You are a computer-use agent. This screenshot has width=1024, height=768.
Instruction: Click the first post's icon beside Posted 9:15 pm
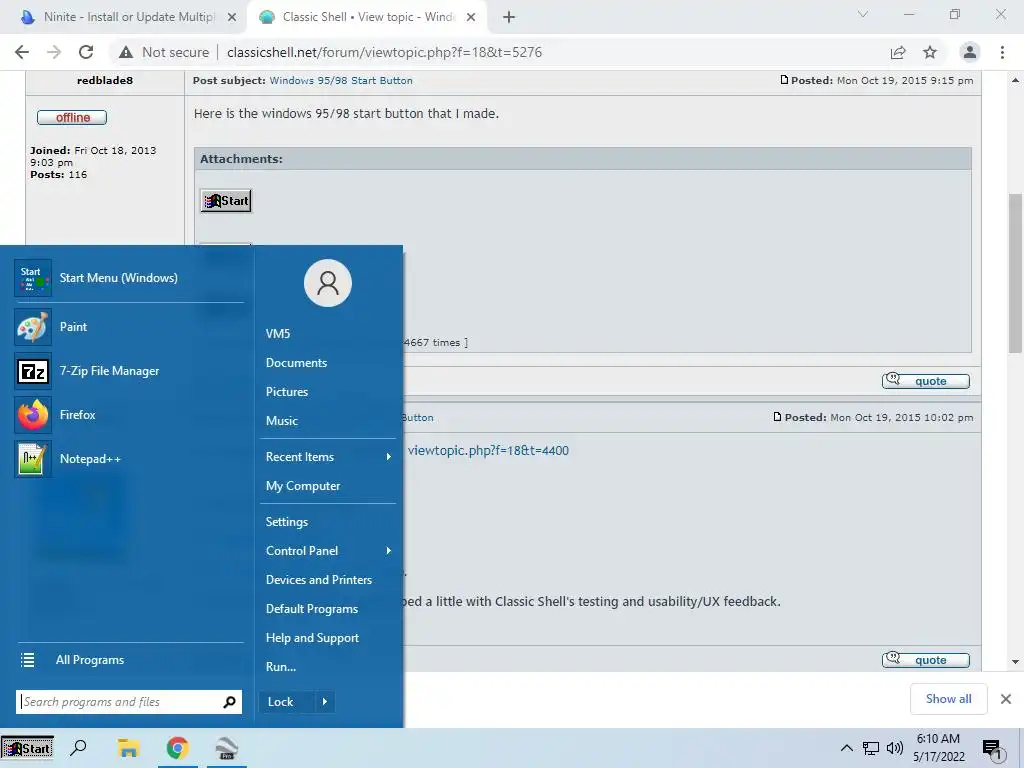tap(784, 80)
